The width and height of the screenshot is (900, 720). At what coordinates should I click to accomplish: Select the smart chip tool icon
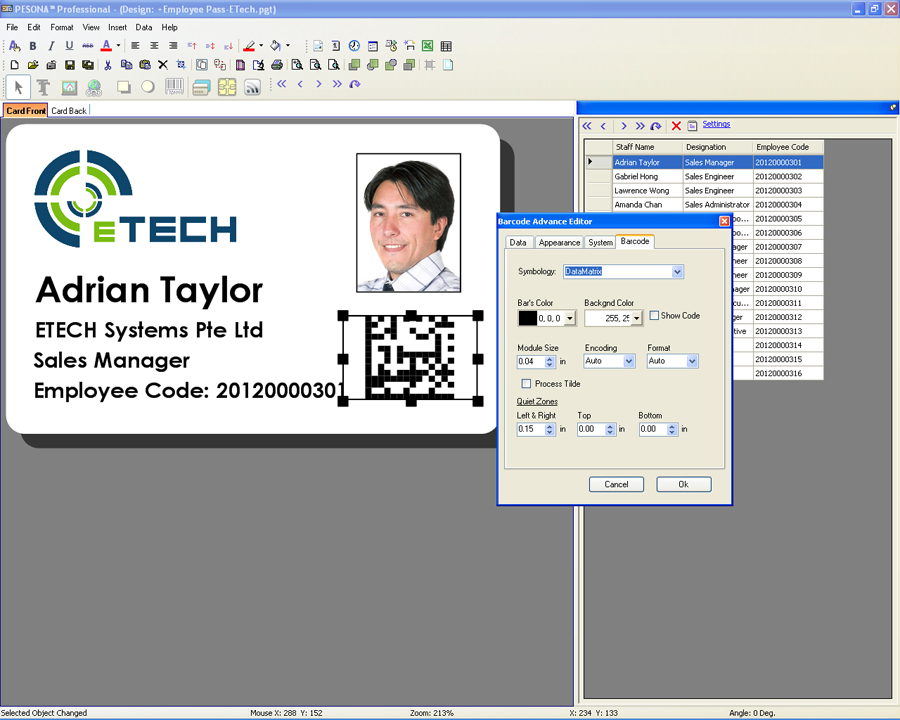(227, 87)
